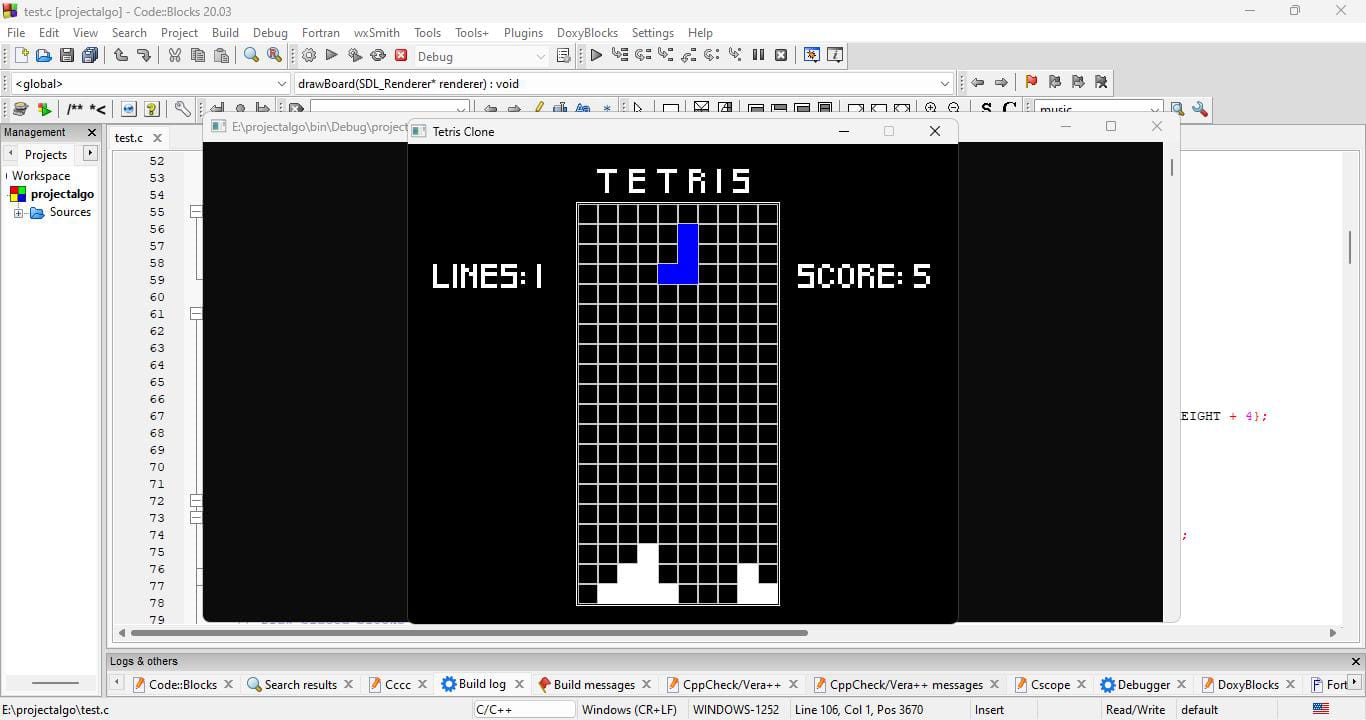
Task: Save the current file with floppy icon
Action: [66, 56]
